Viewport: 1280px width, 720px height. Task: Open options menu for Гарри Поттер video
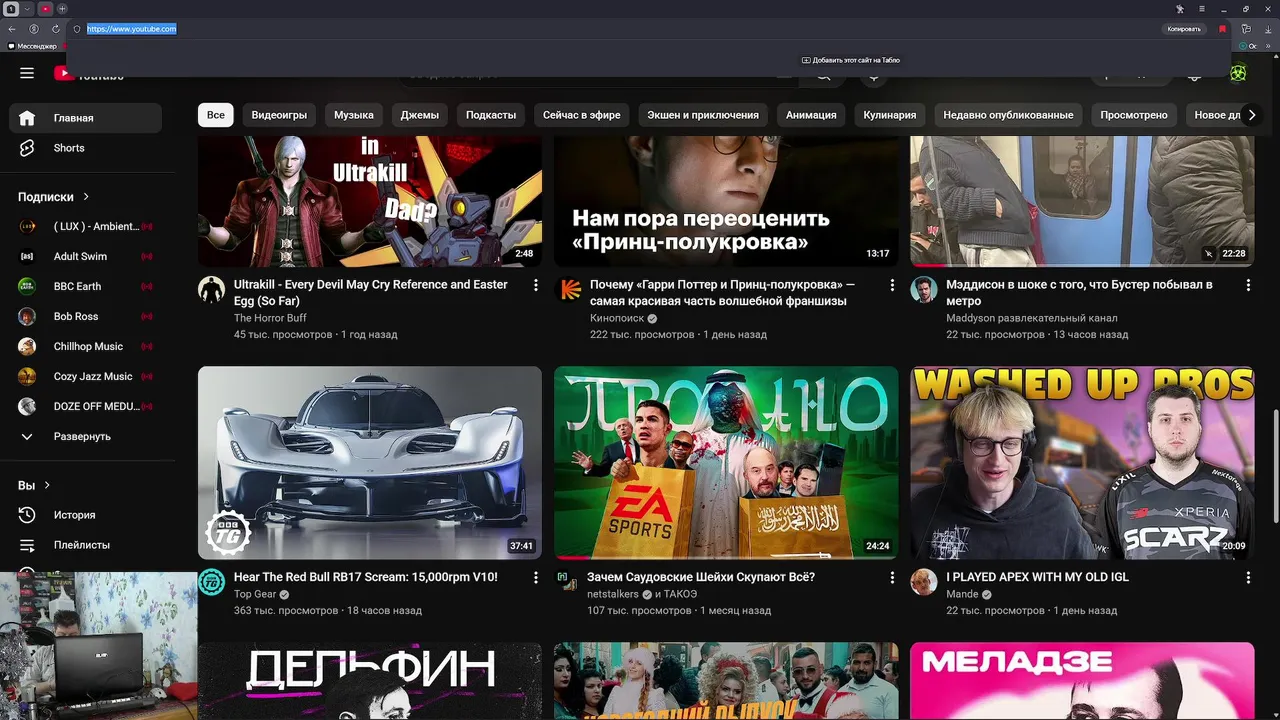pyautogui.click(x=892, y=286)
